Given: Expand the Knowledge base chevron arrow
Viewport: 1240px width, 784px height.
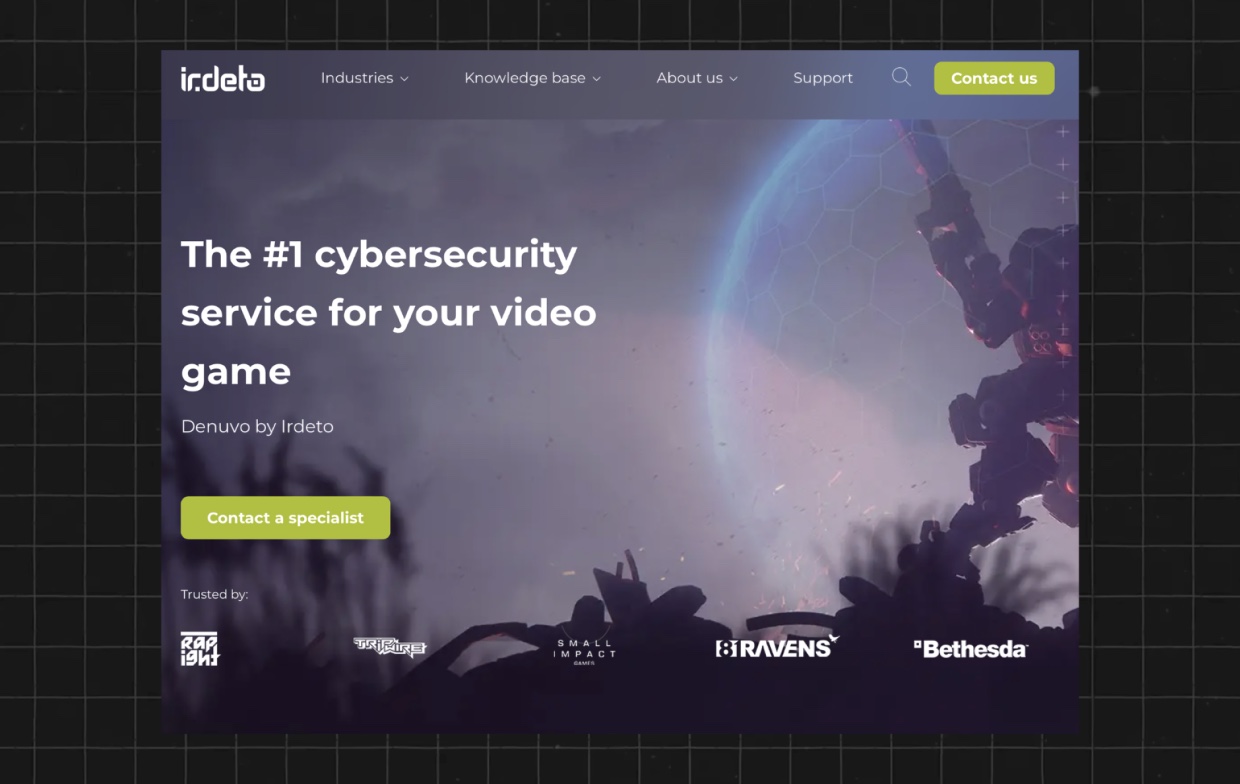Looking at the screenshot, I should tap(597, 79).
